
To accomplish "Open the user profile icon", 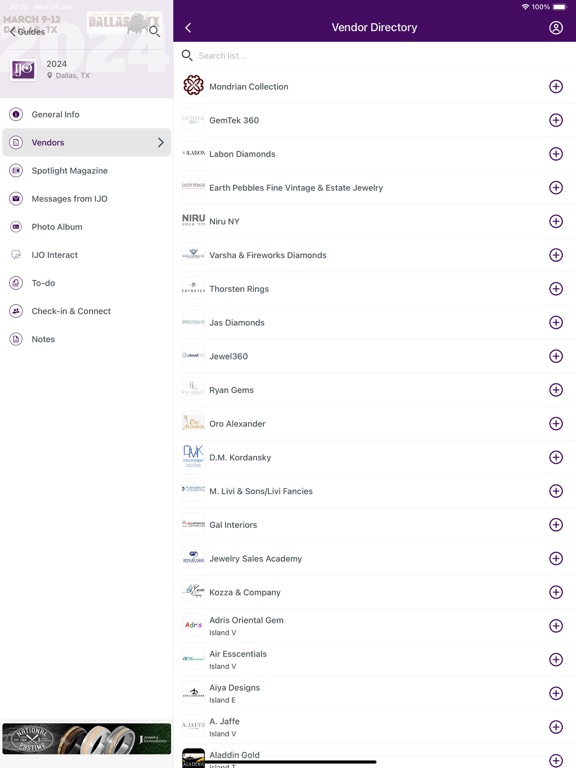I will point(555,27).
